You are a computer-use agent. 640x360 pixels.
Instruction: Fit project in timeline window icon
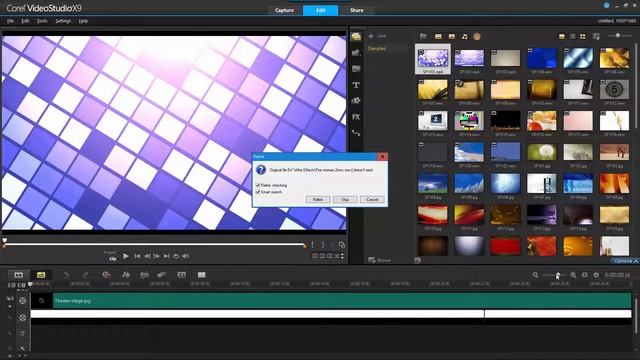coord(585,275)
